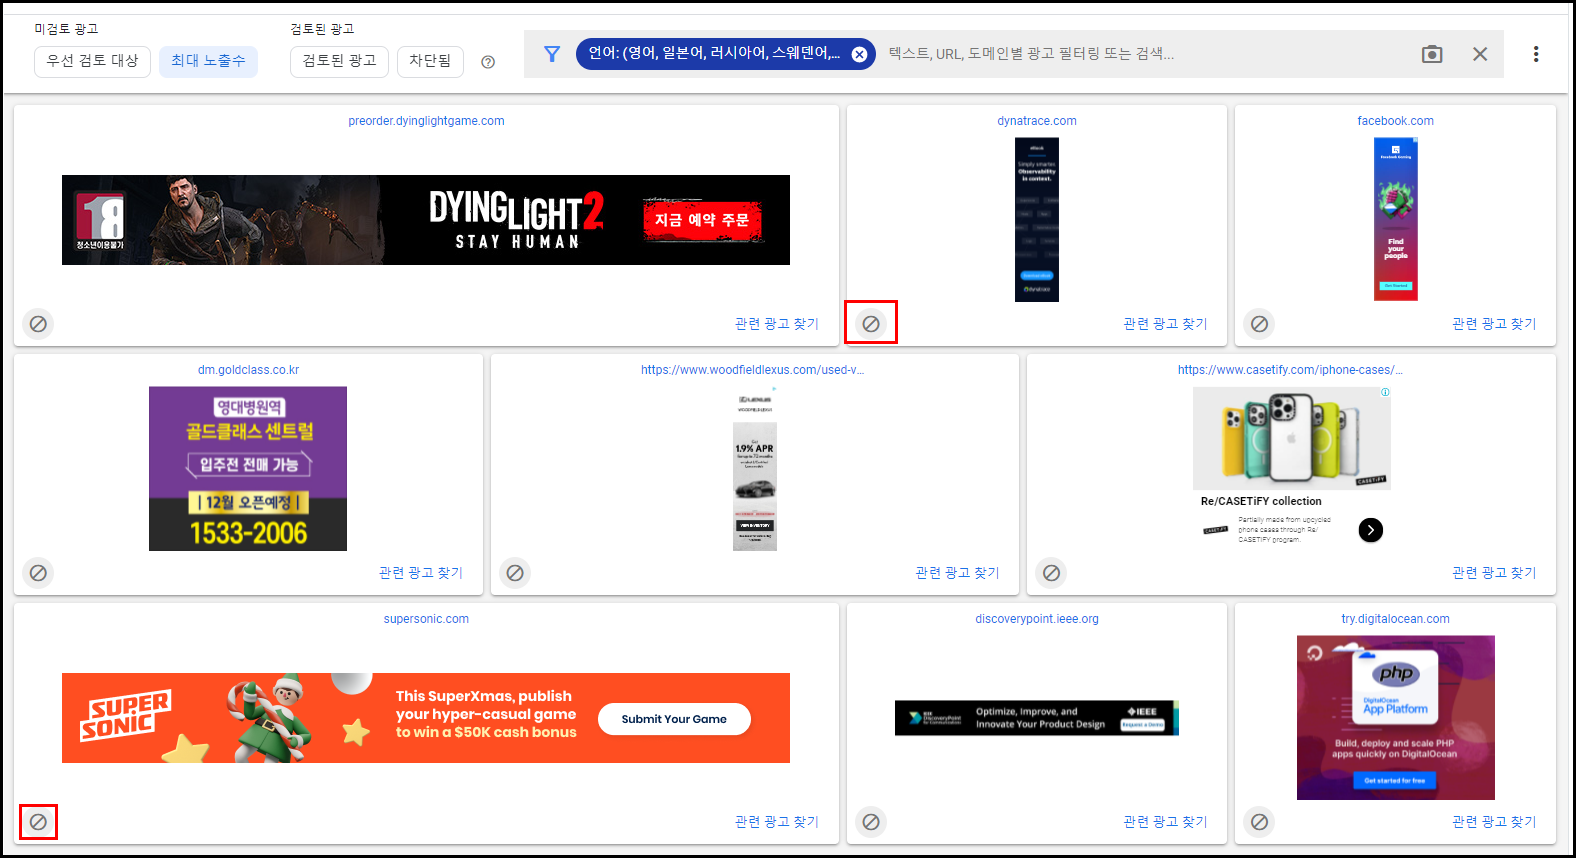1576x858 pixels.
Task: Open casetify.com iphone-cases link
Action: click(x=1290, y=370)
